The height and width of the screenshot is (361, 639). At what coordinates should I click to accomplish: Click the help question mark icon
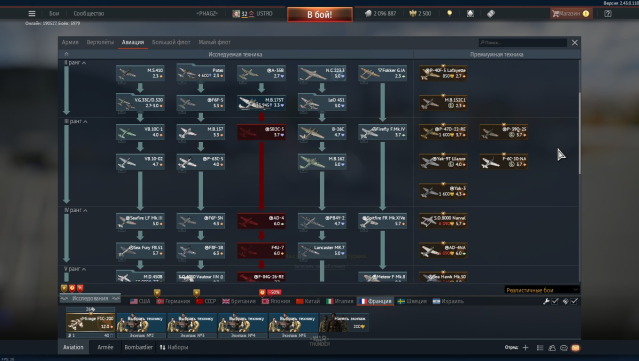coord(608,13)
